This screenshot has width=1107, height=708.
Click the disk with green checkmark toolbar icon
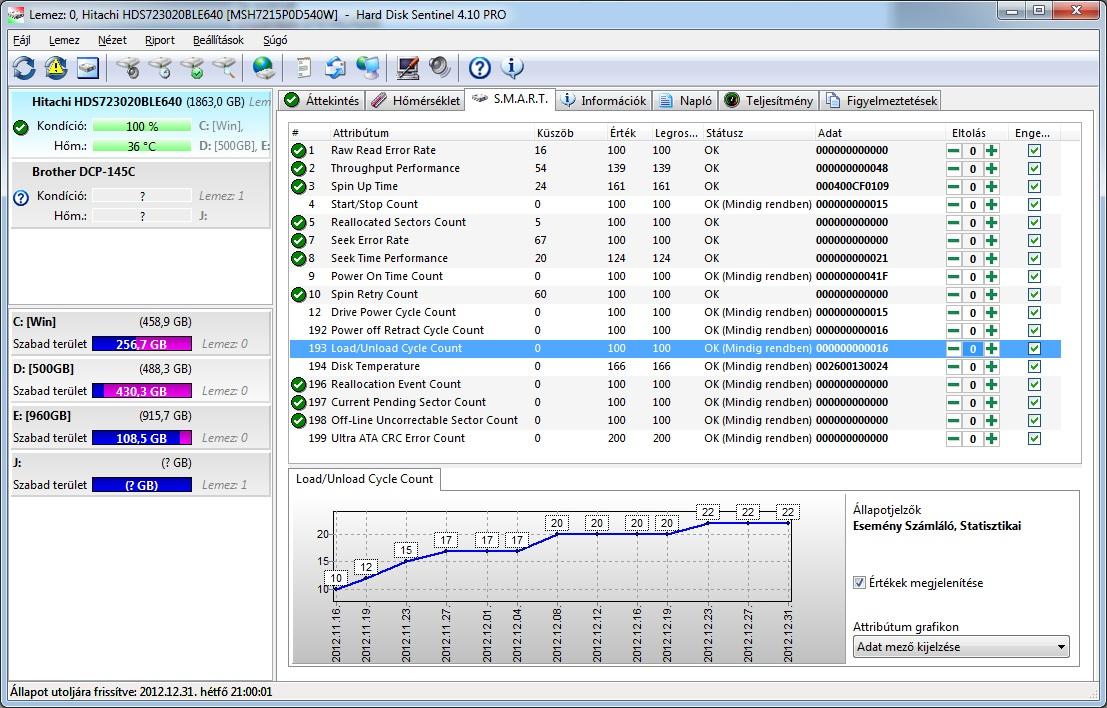[192, 68]
